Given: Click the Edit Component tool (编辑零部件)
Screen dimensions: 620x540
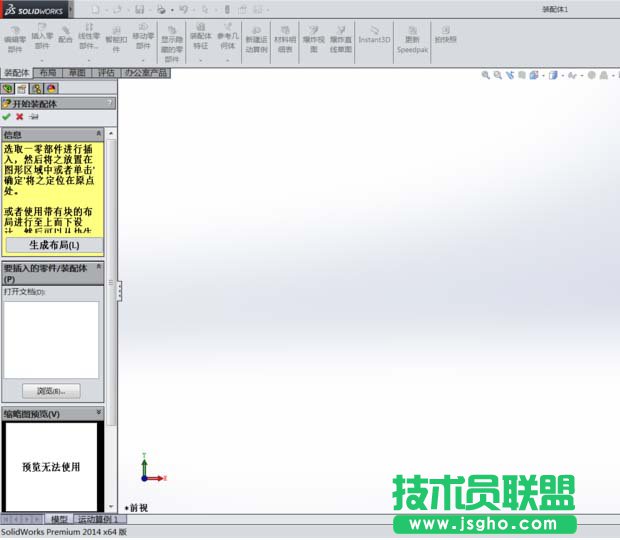Looking at the screenshot, I should tap(15, 40).
